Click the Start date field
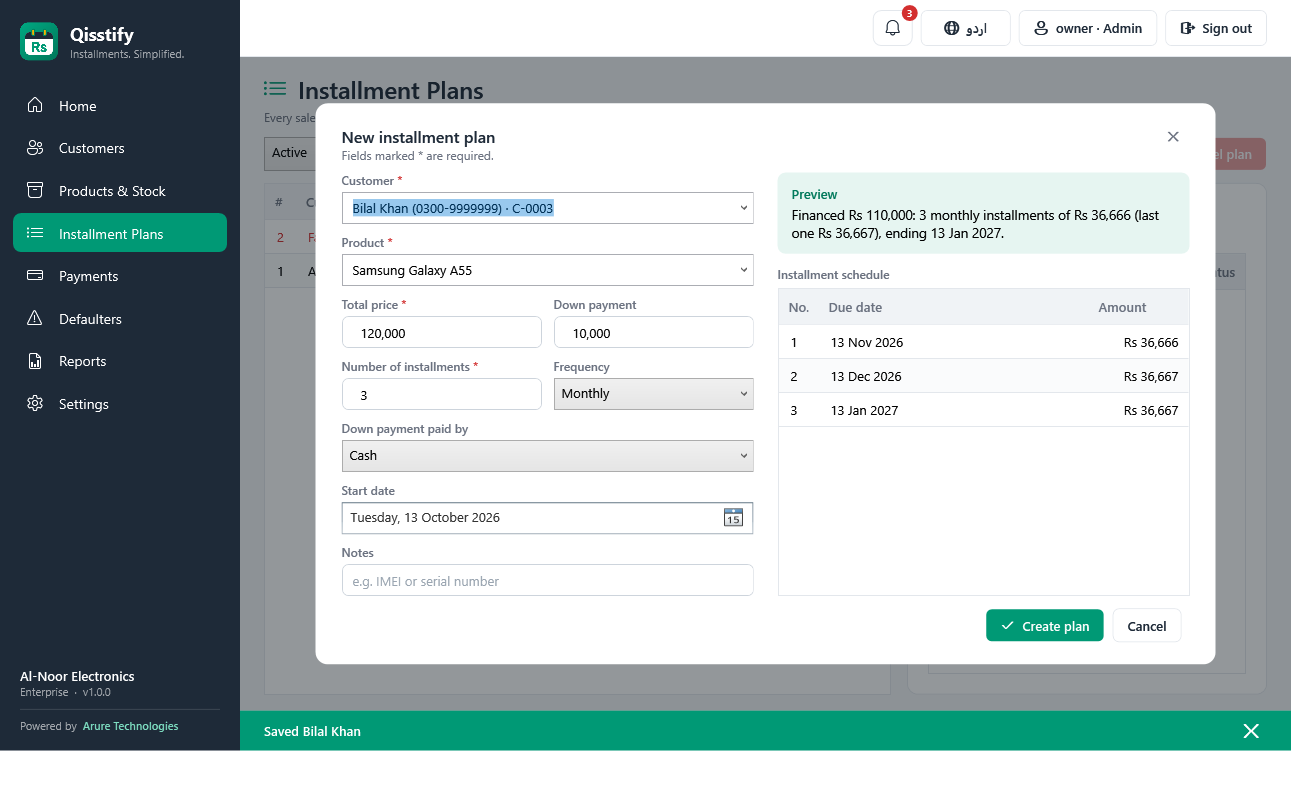Image resolution: width=1304 pixels, height=786 pixels. tap(547, 518)
